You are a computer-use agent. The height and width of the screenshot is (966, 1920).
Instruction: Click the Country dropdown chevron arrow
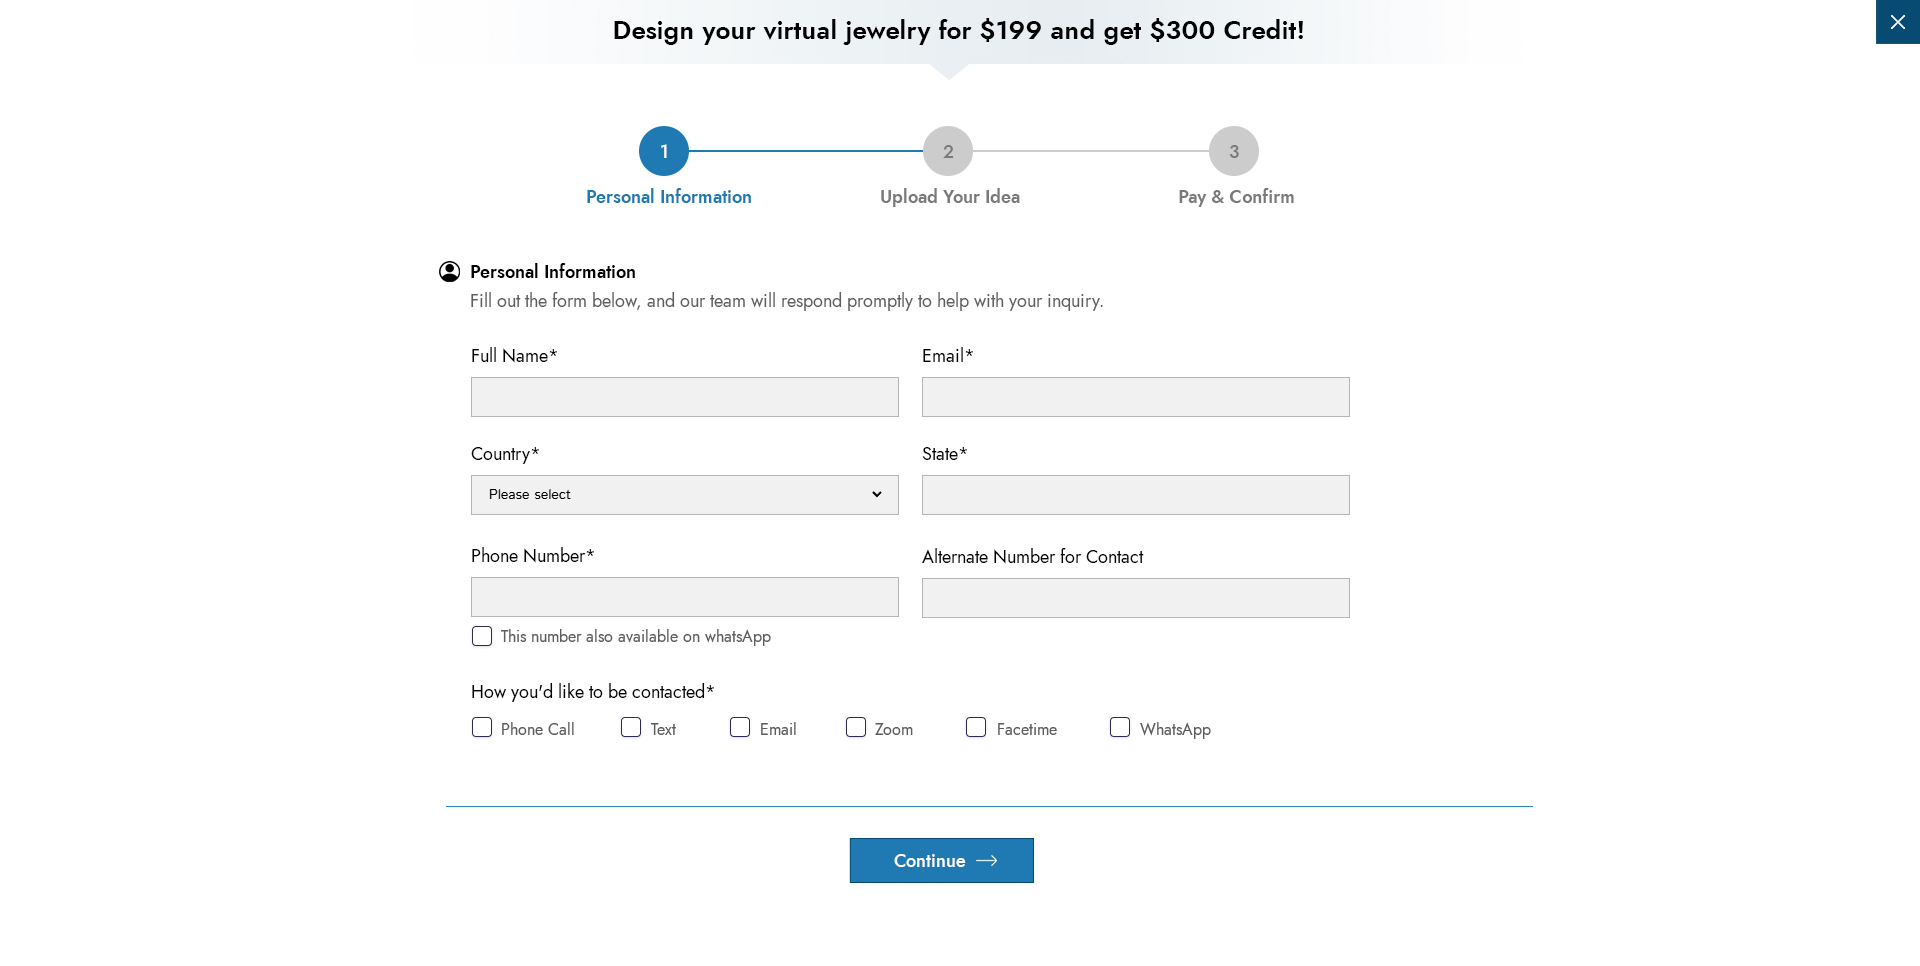coord(877,495)
